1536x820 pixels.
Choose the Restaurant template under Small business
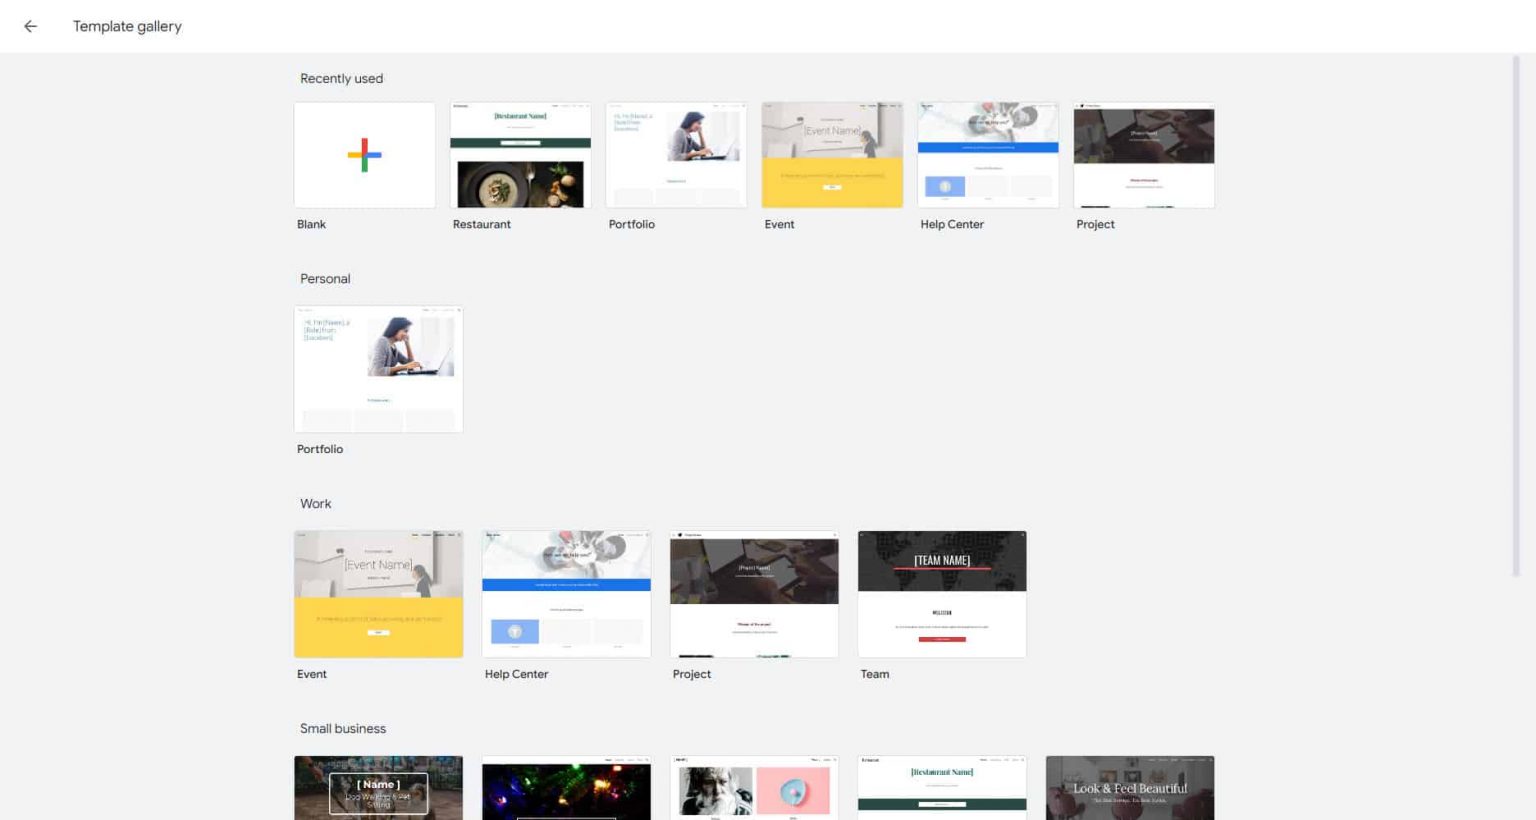click(x=941, y=790)
